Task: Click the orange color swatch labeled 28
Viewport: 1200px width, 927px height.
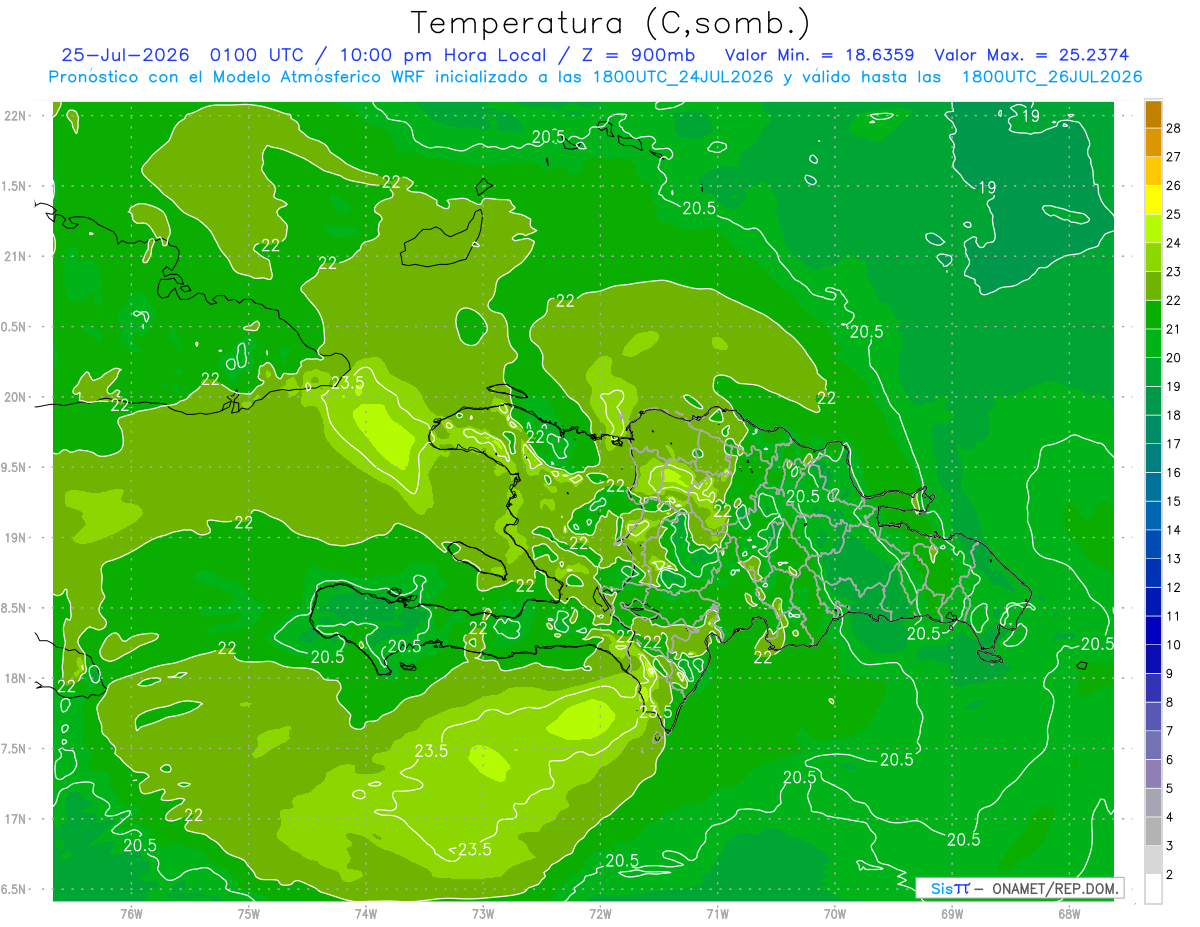Action: [1153, 115]
